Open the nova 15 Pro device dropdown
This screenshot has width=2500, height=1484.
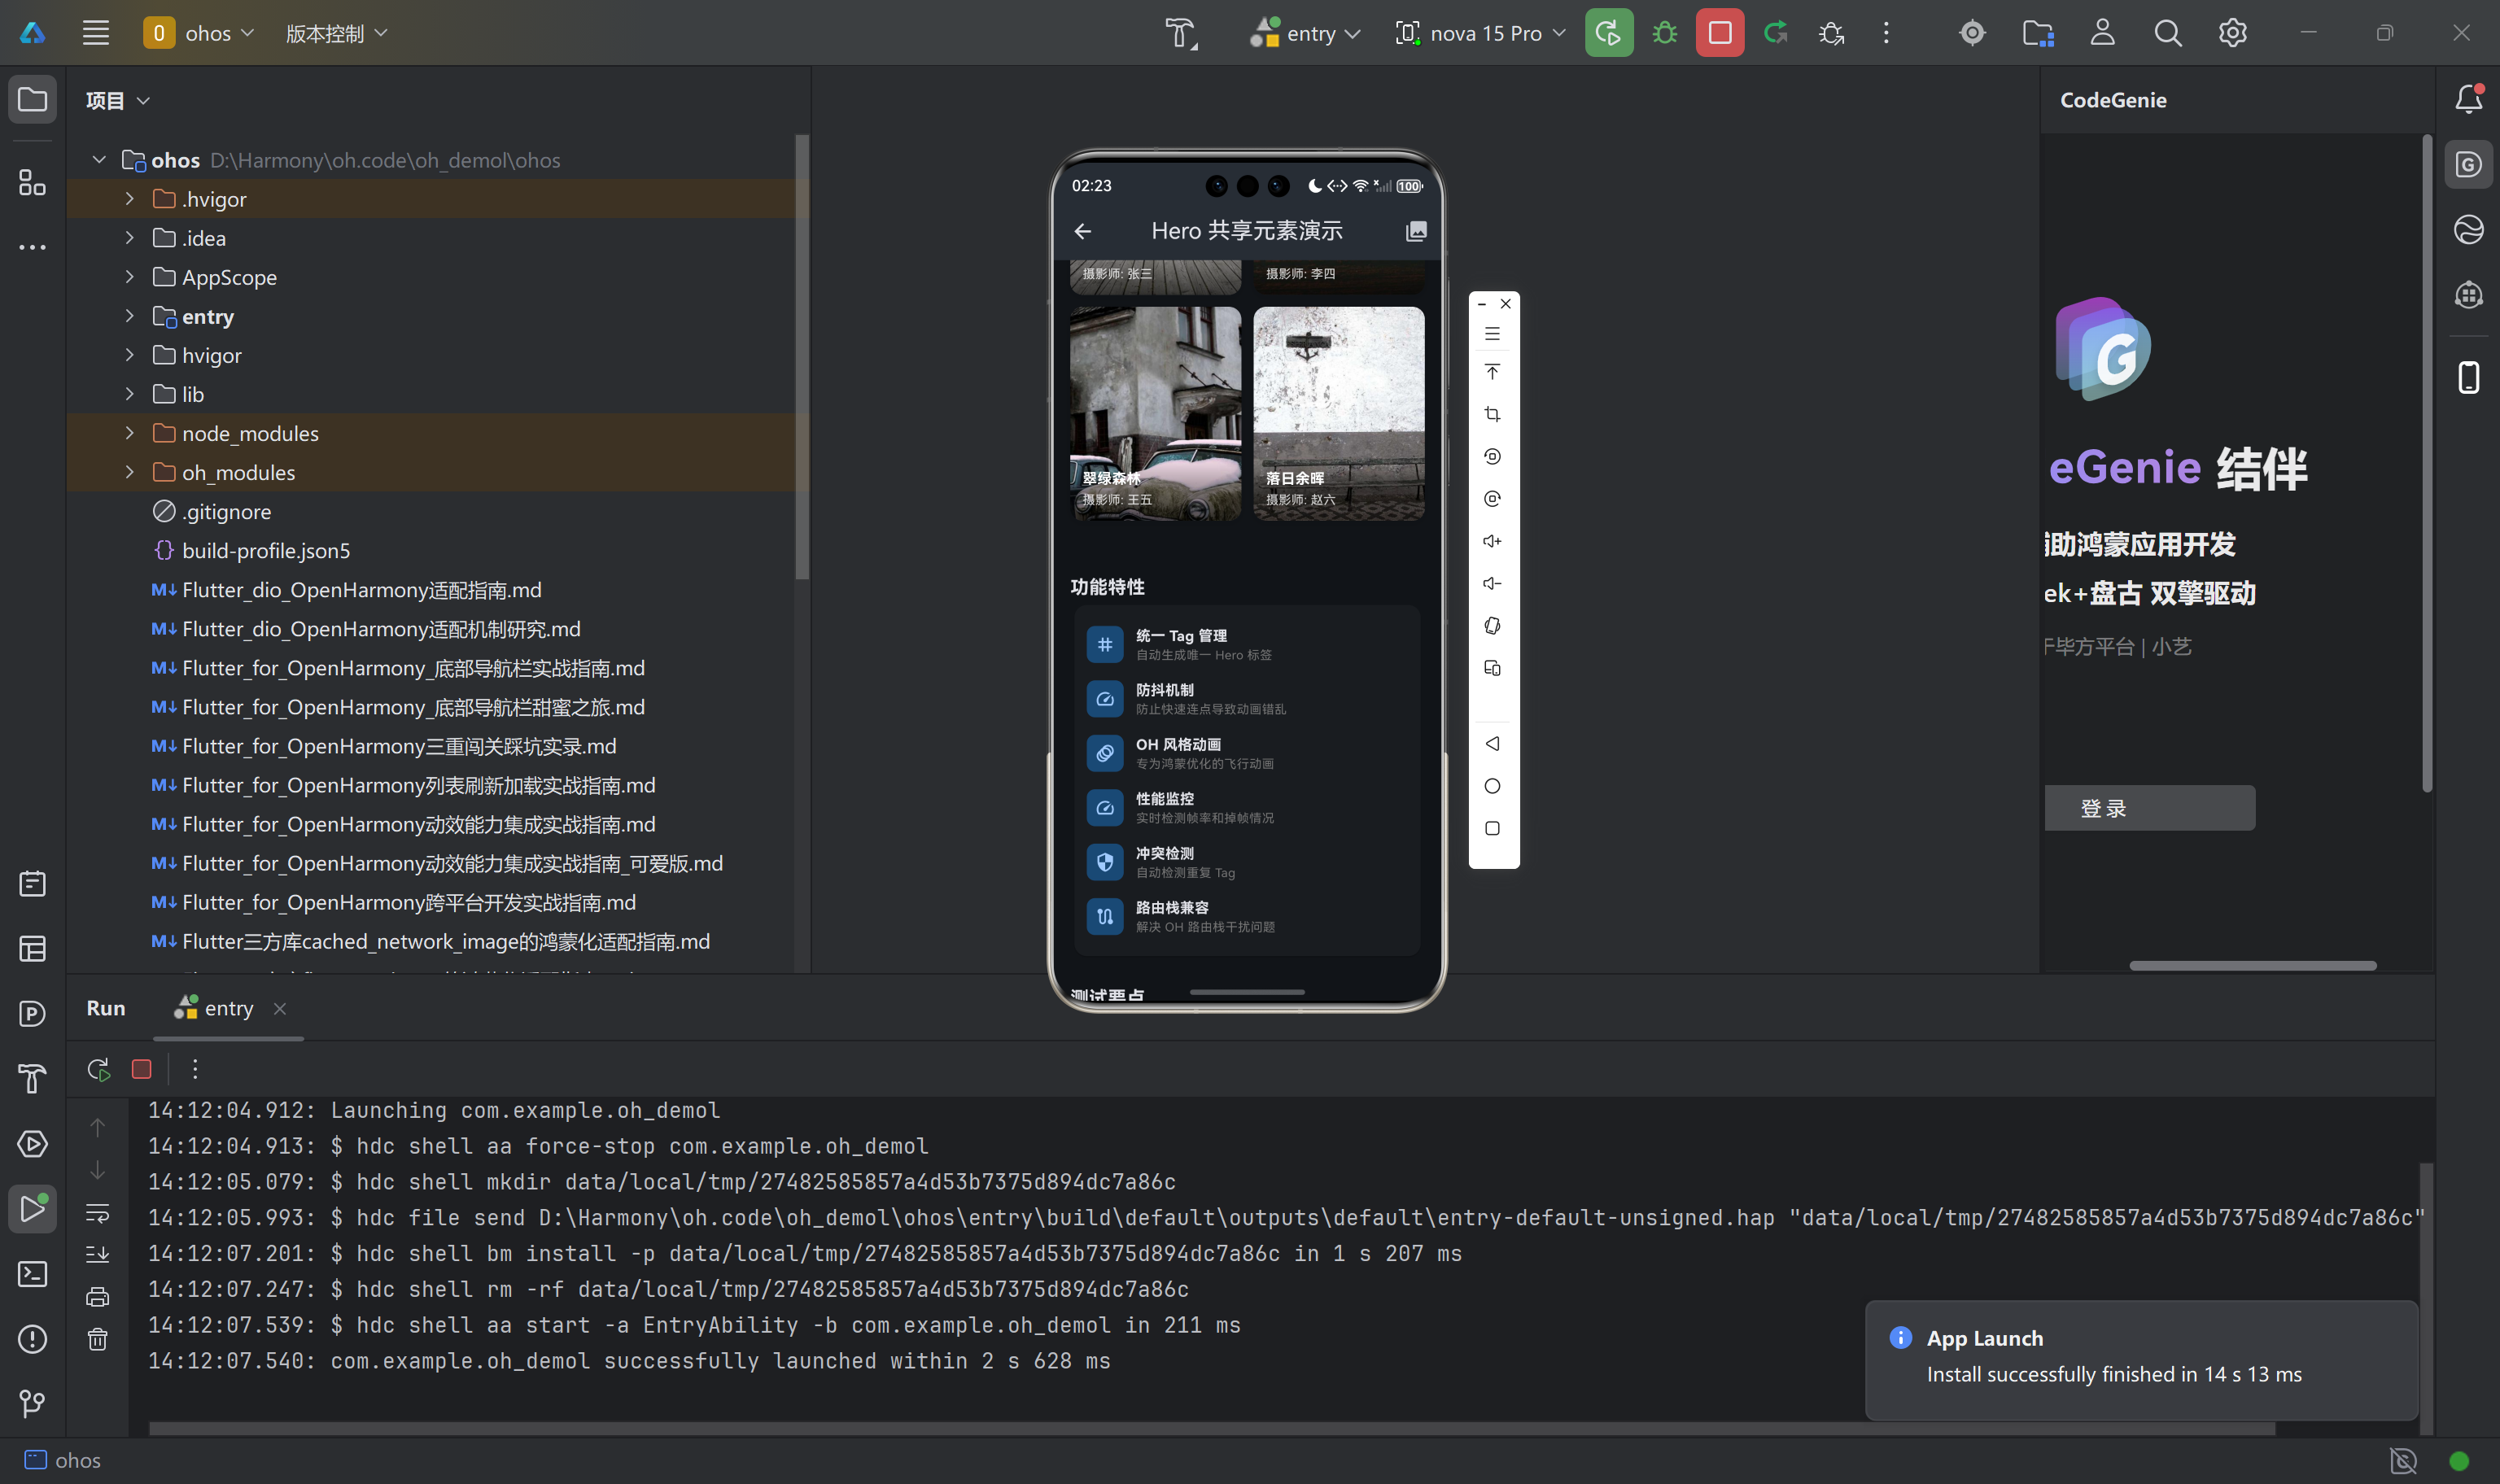tap(1480, 33)
